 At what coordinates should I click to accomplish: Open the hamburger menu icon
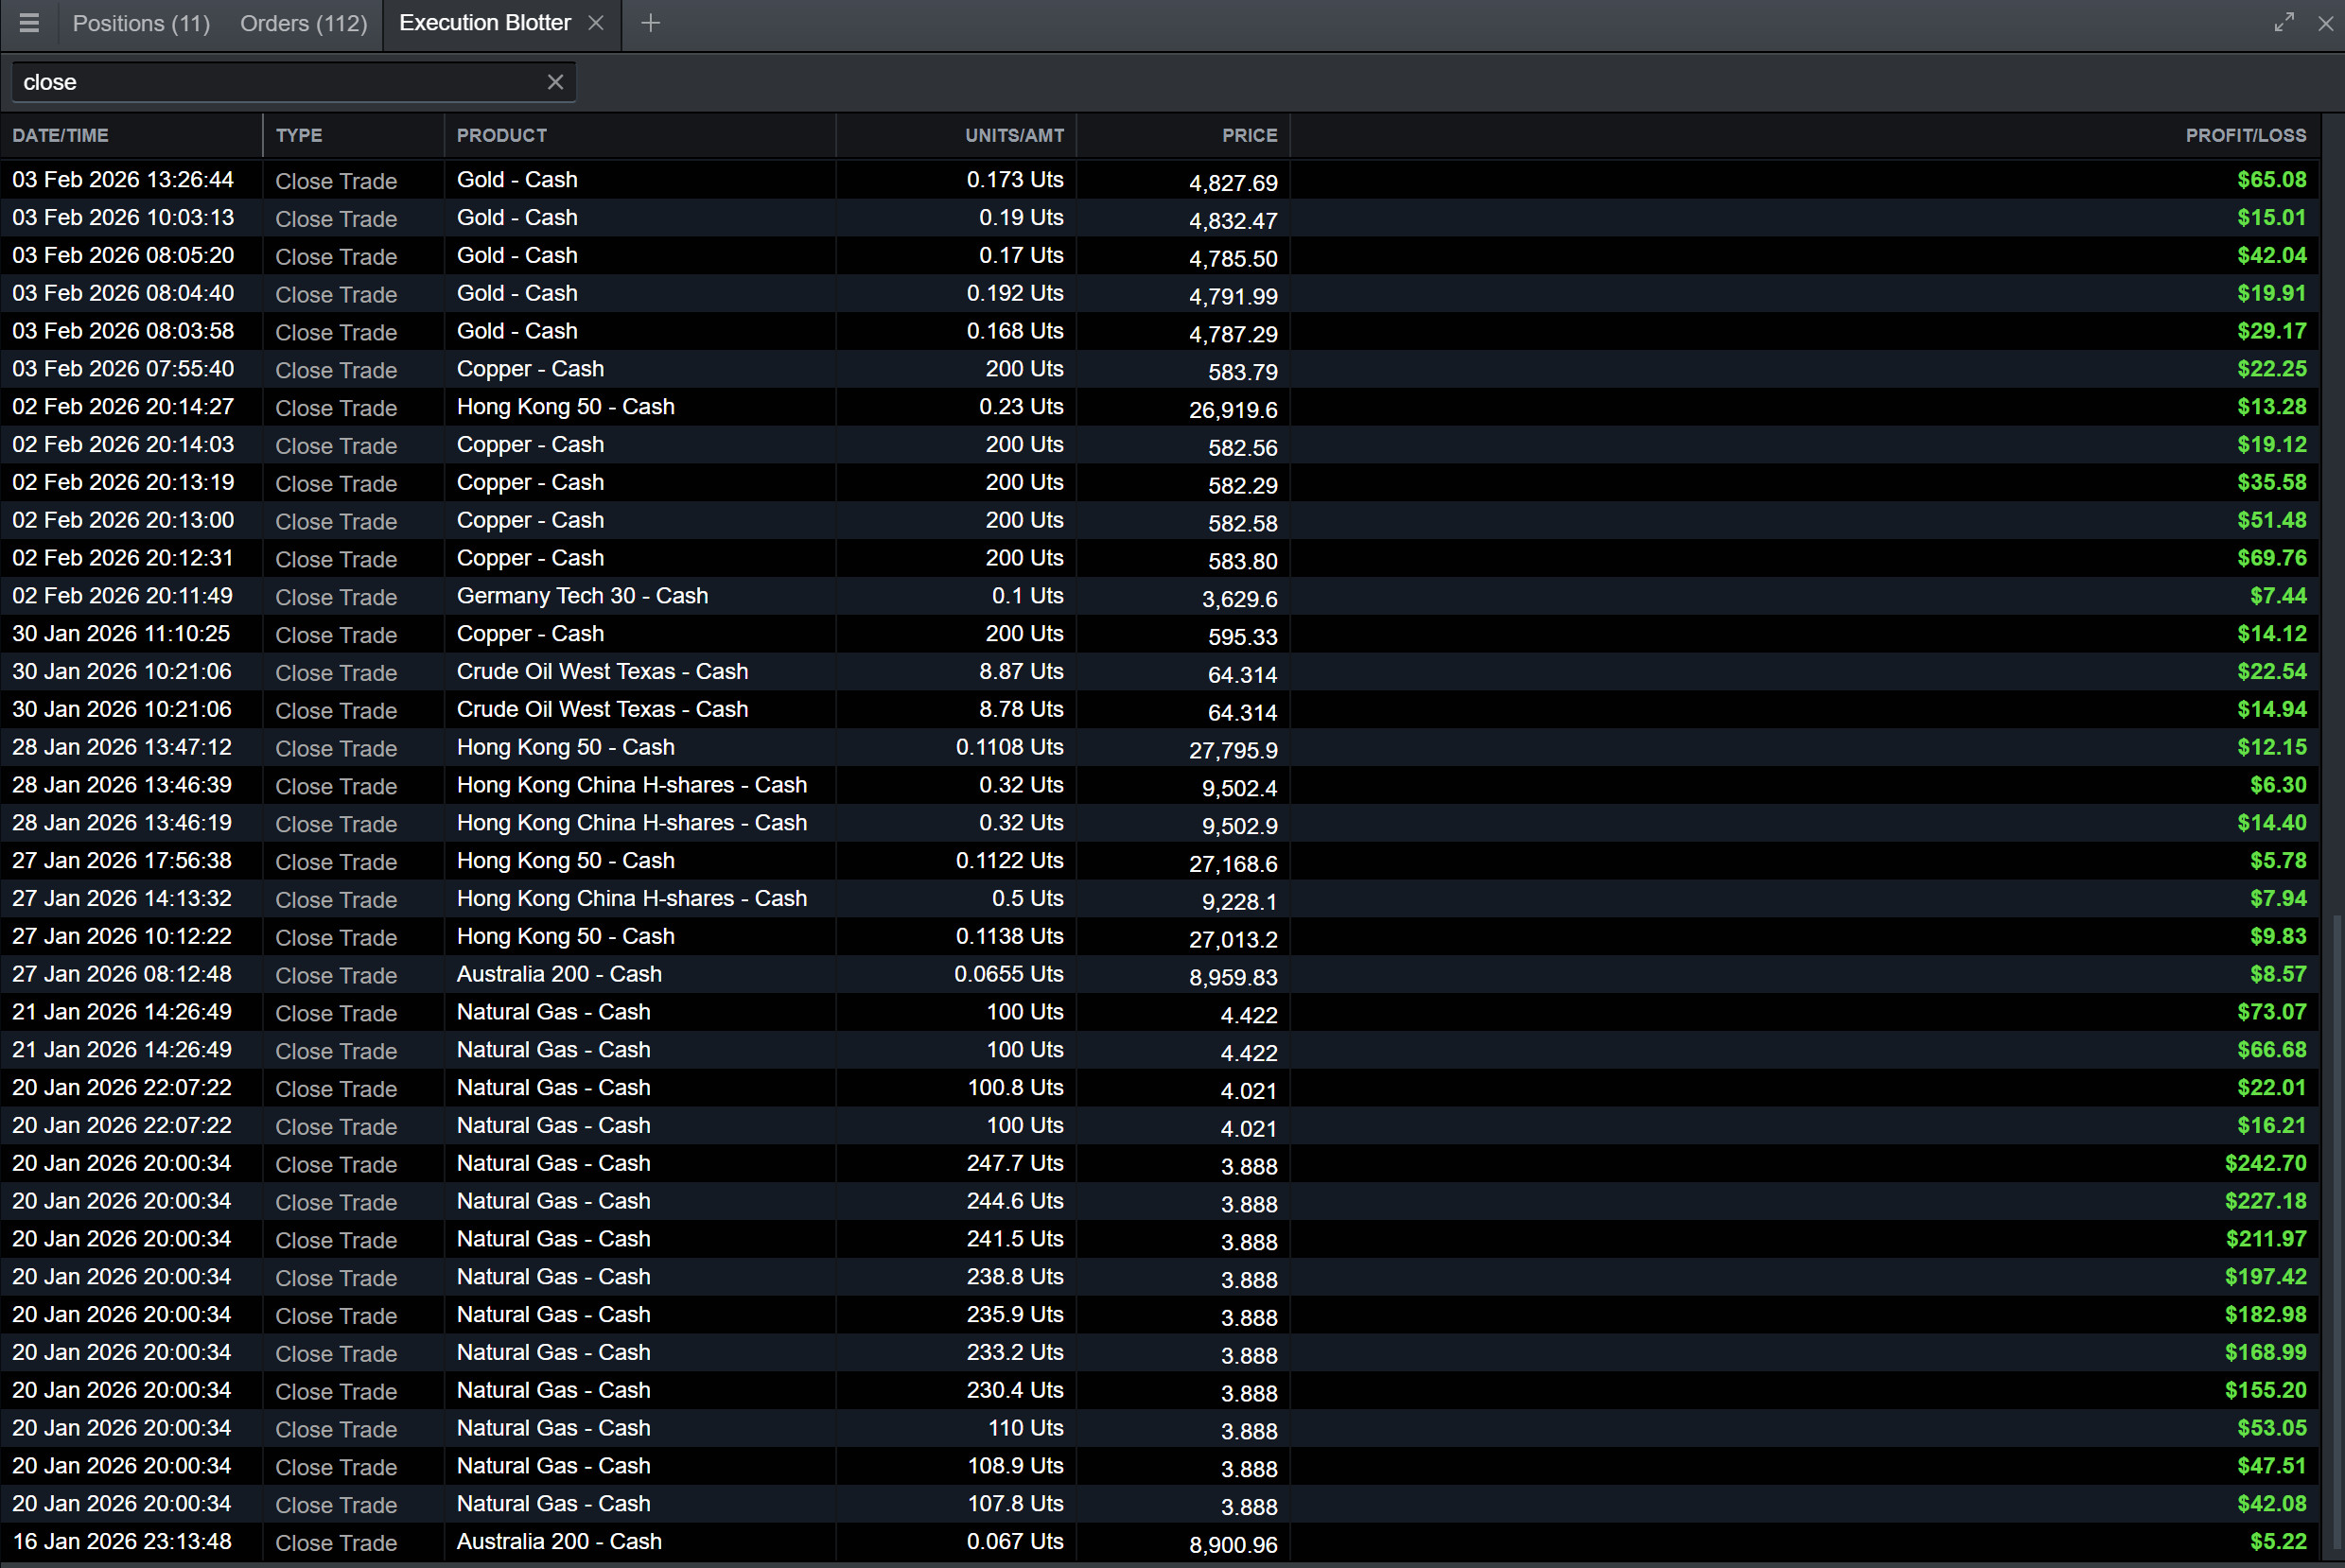click(29, 23)
